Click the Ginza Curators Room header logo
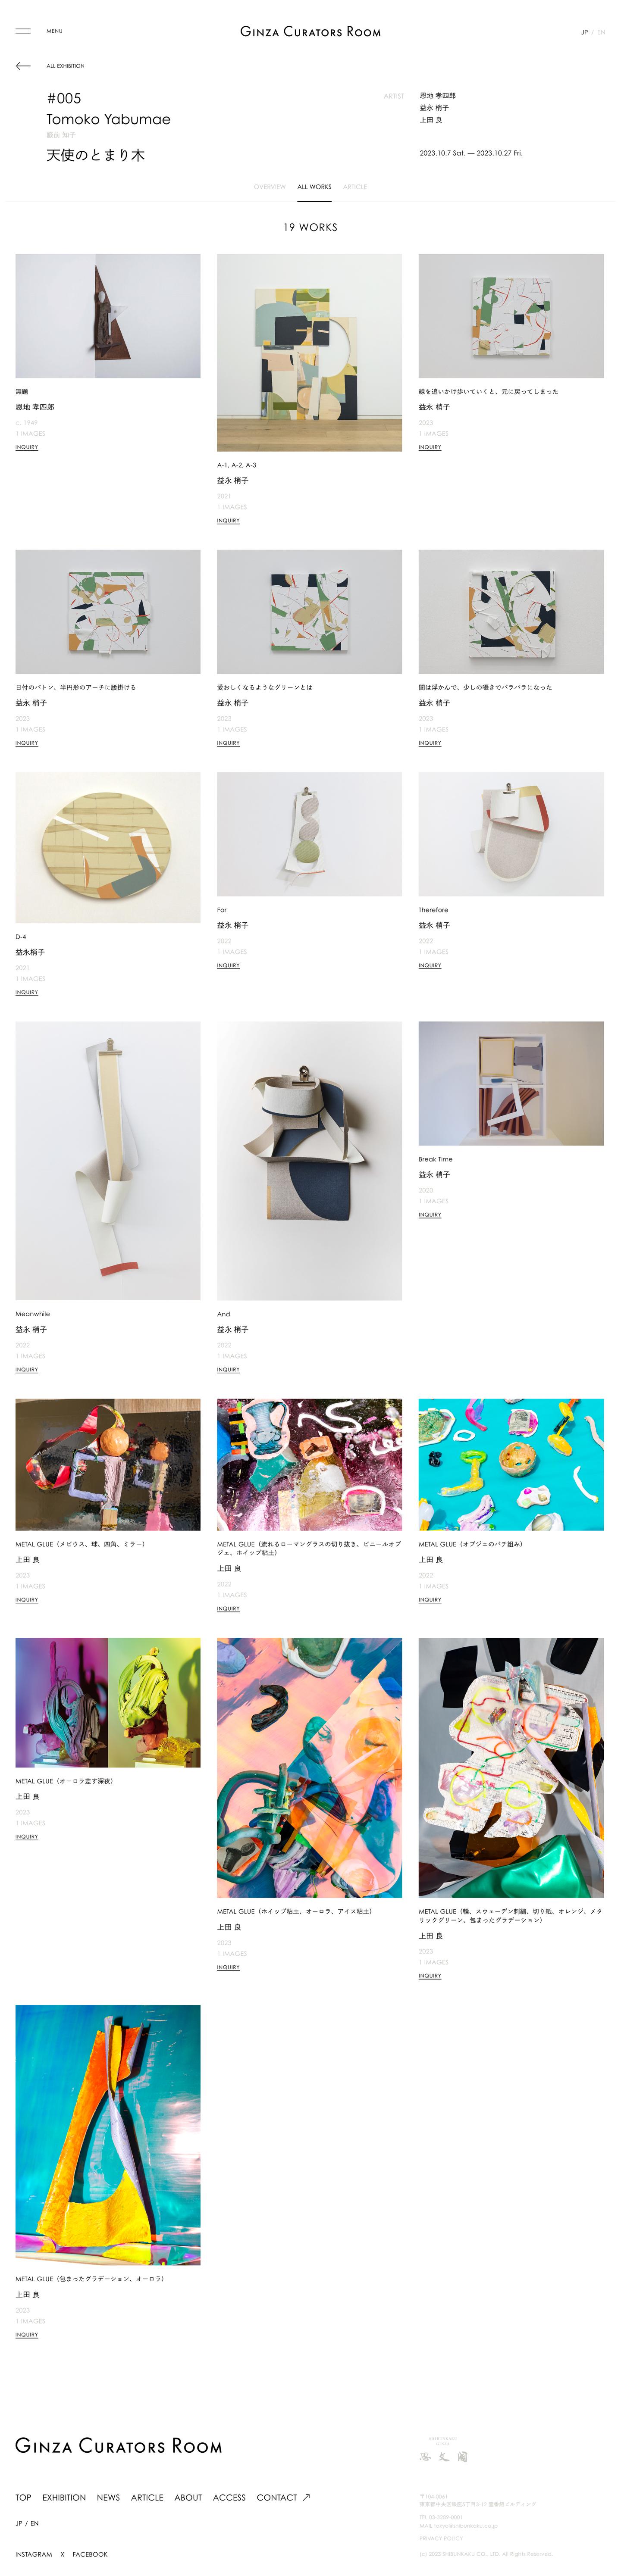The height and width of the screenshot is (2576, 621). point(310,32)
